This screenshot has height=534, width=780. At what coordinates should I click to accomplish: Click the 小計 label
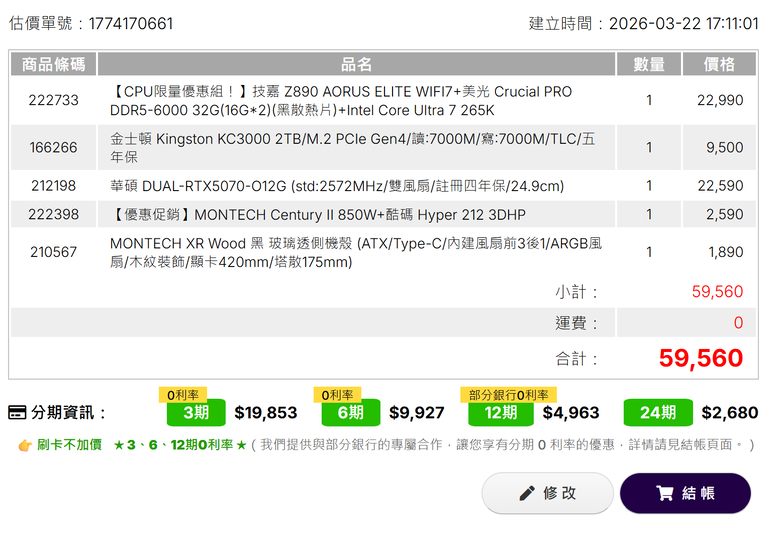[x=576, y=292]
